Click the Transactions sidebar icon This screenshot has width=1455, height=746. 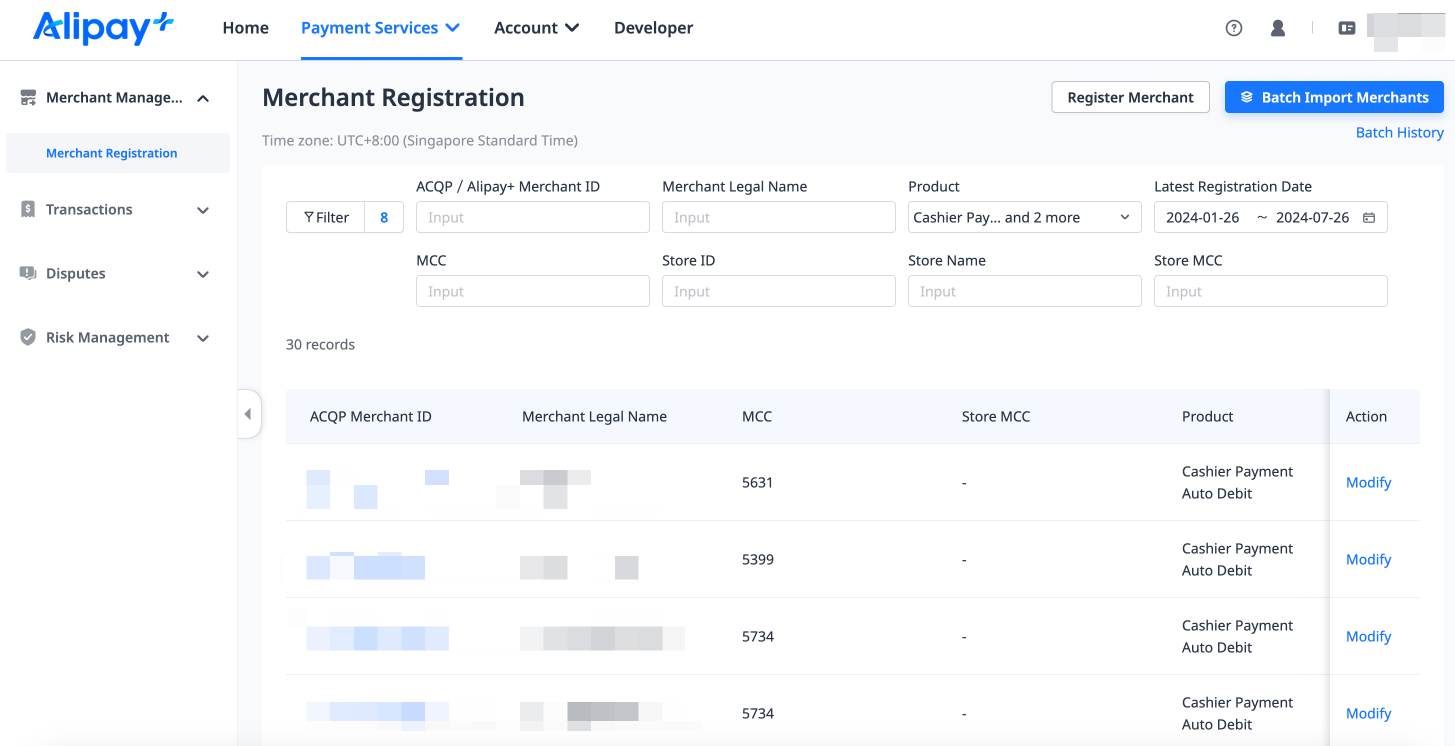[28, 210]
